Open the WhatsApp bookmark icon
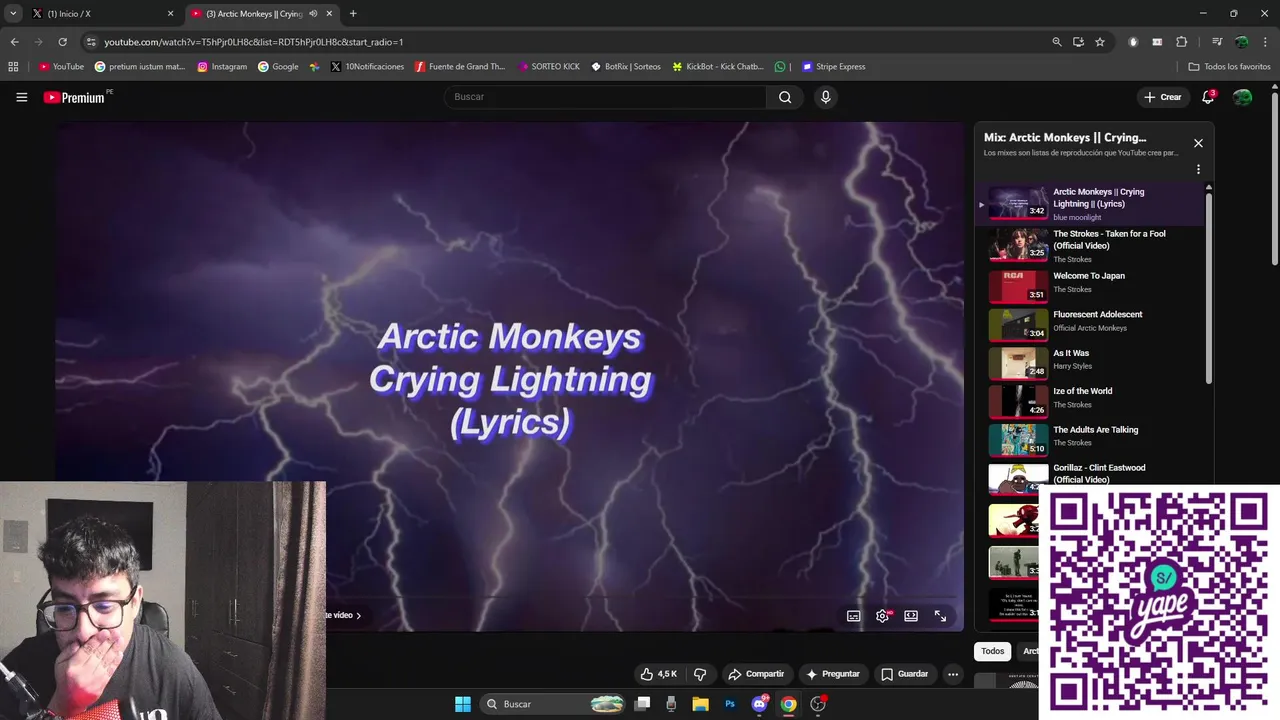Screen dimensions: 1280x720 (x=780, y=67)
